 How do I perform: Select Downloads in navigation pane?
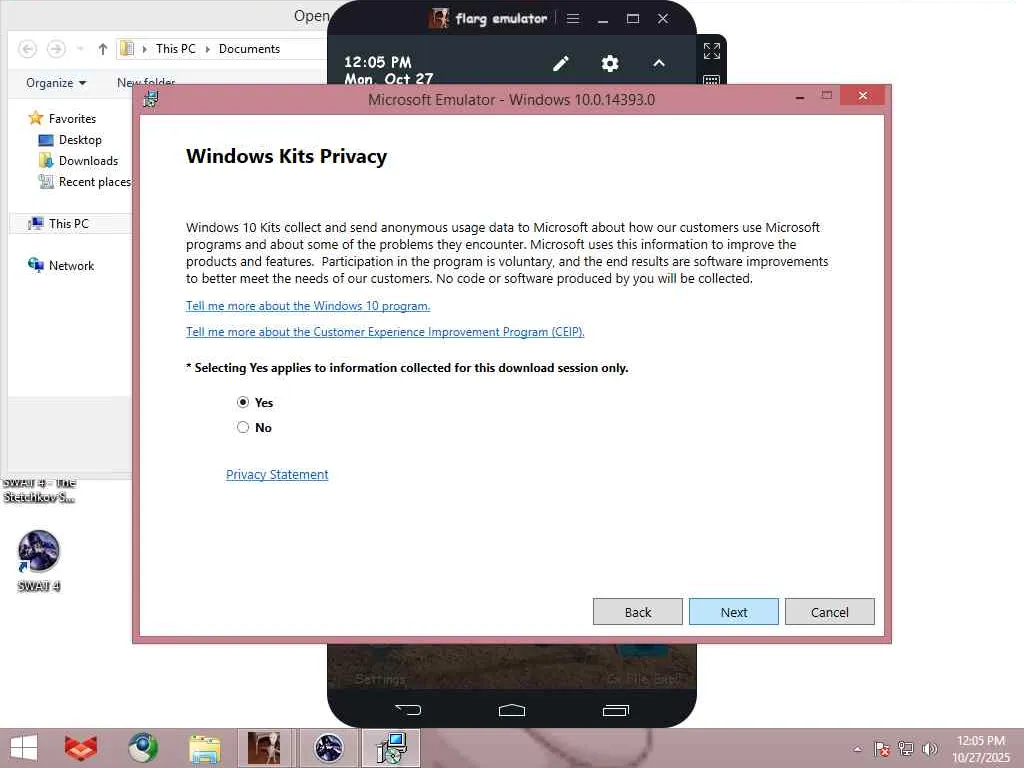(78, 161)
